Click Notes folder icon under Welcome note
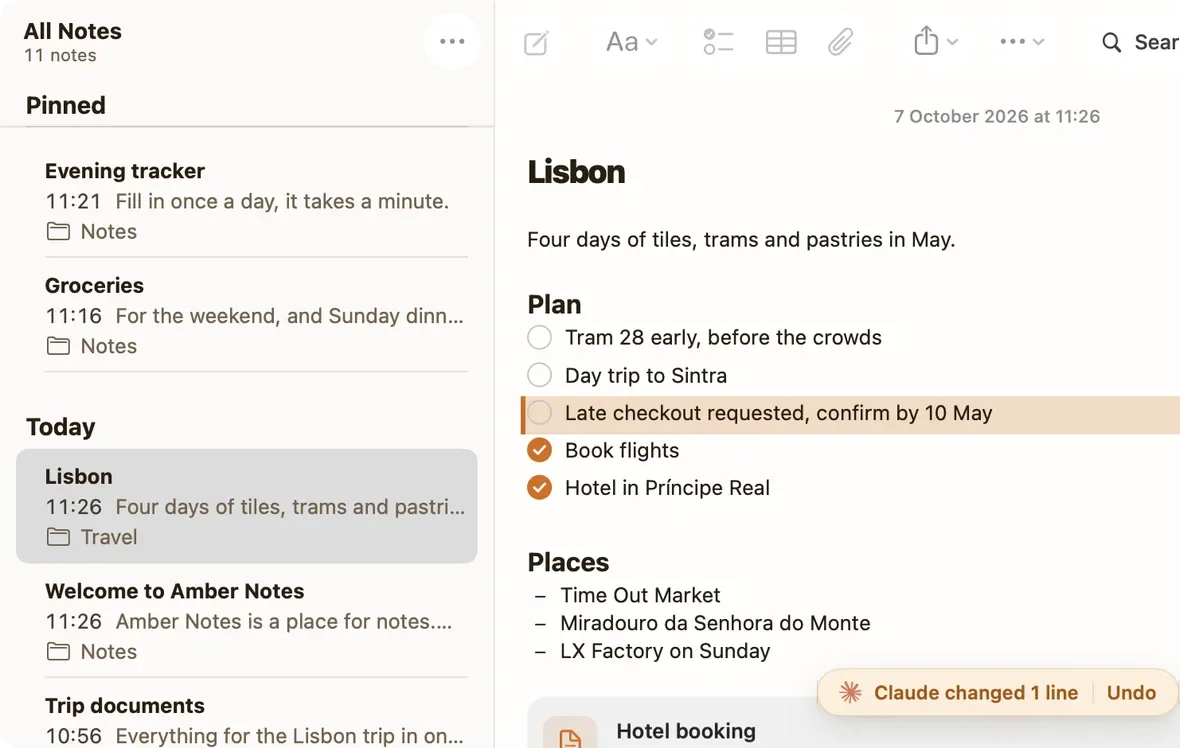Screen dimensions: 1180x748 [x=58, y=651]
